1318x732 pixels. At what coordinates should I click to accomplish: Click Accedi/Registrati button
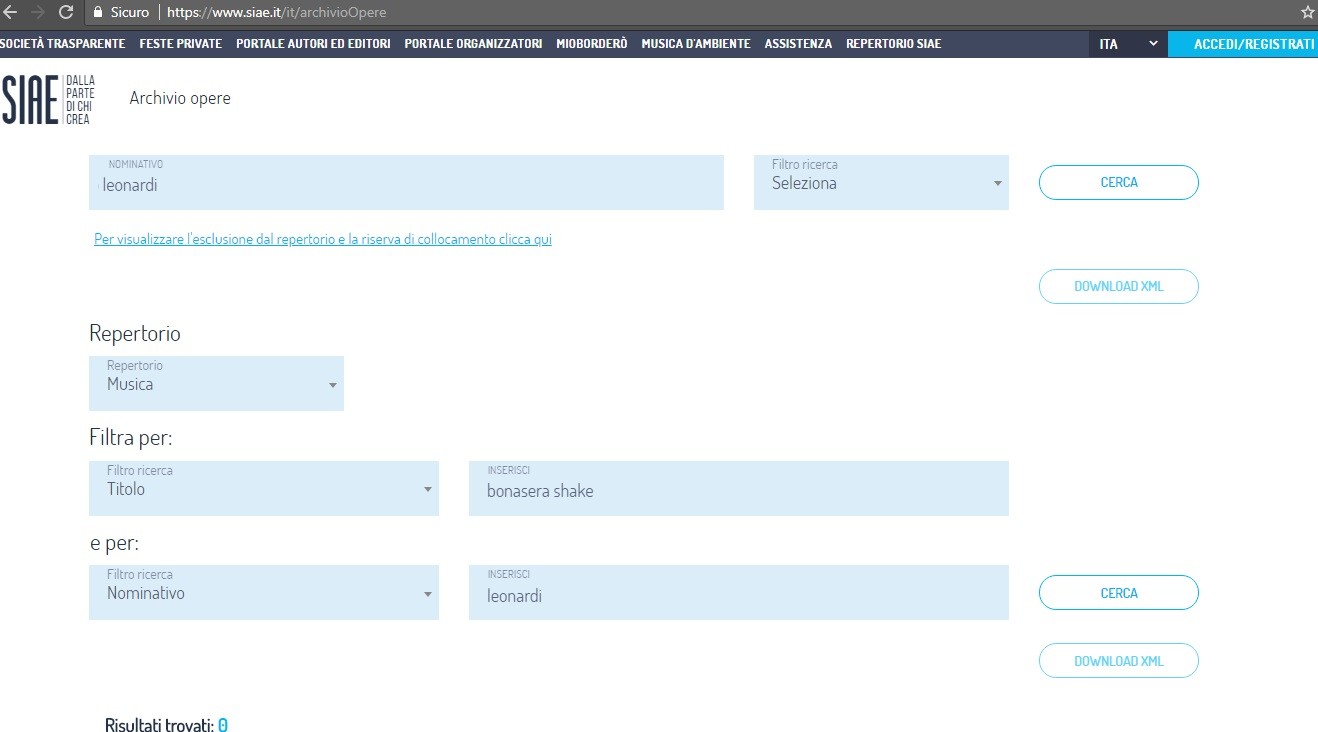1243,44
